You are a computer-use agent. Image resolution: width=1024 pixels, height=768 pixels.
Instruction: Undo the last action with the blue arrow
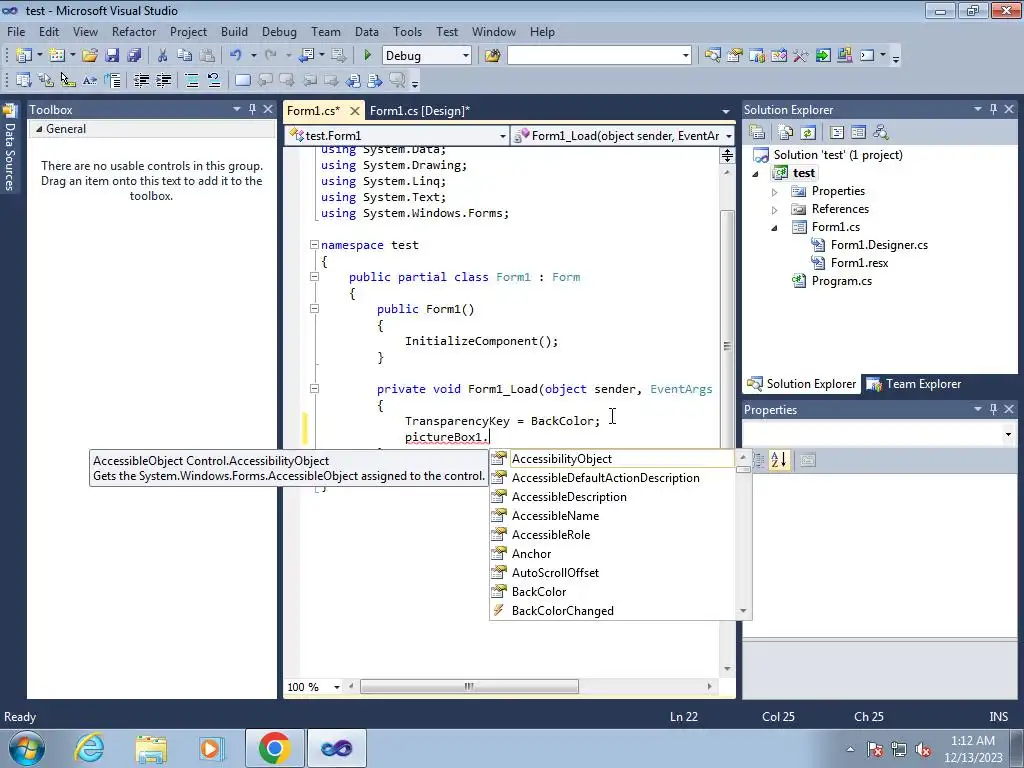(236, 56)
